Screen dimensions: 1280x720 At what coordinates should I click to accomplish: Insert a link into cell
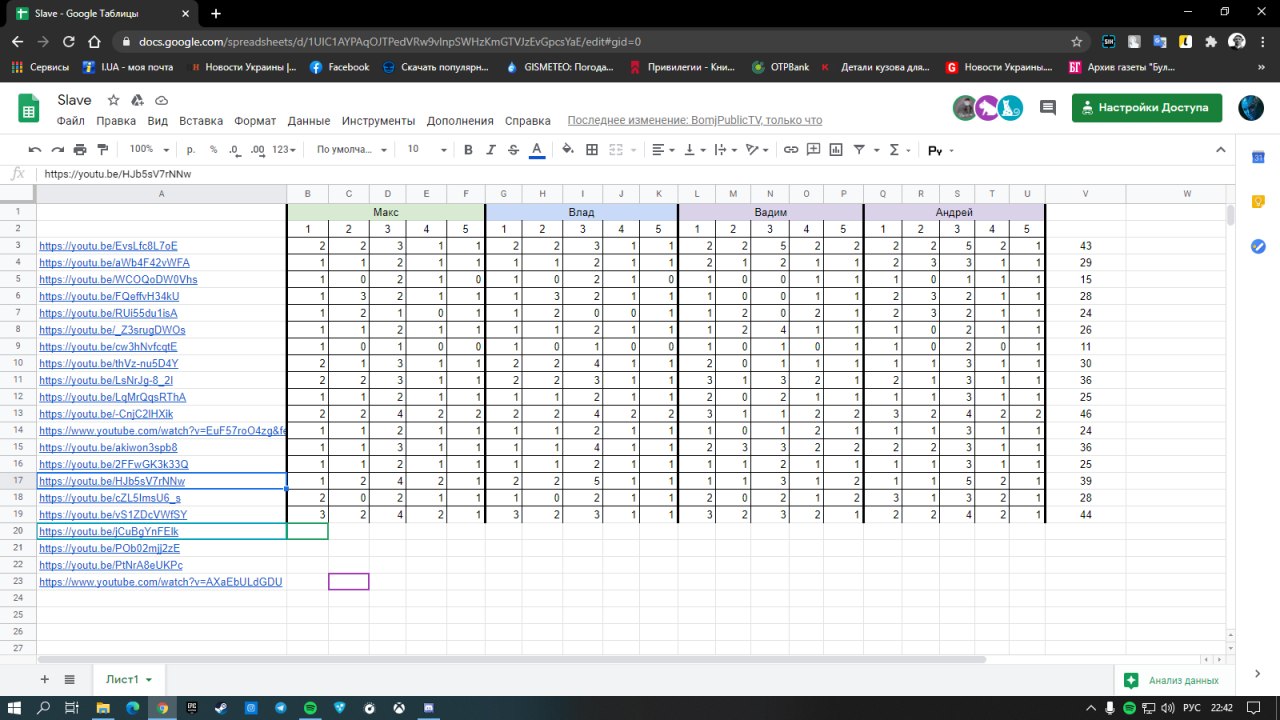791,150
